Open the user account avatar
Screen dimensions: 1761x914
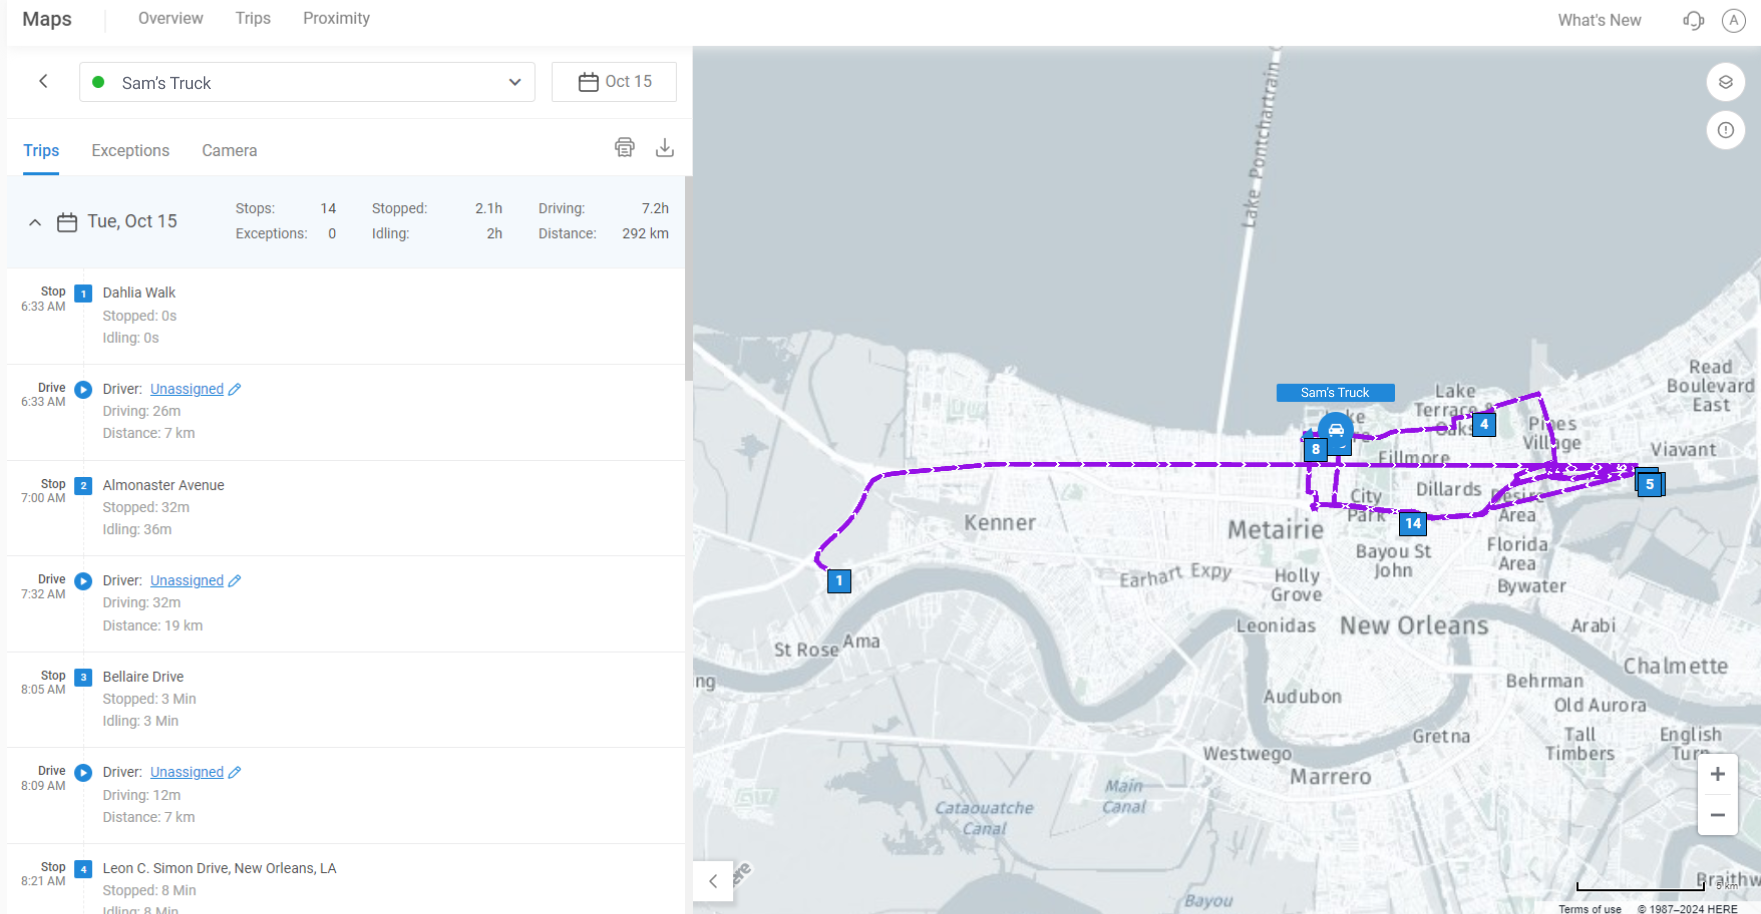click(x=1733, y=20)
